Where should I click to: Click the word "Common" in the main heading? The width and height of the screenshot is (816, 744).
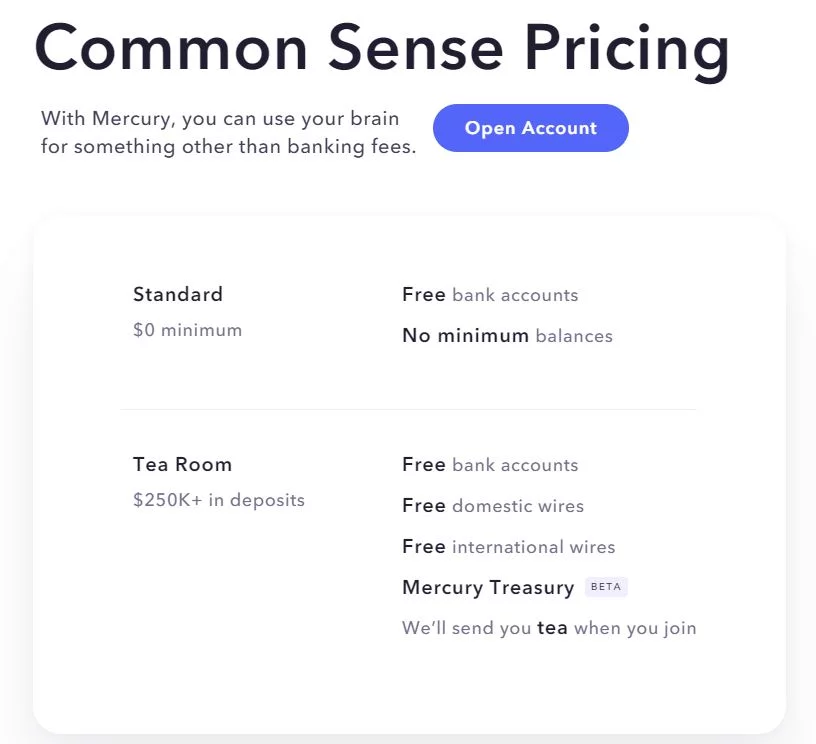click(x=170, y=46)
